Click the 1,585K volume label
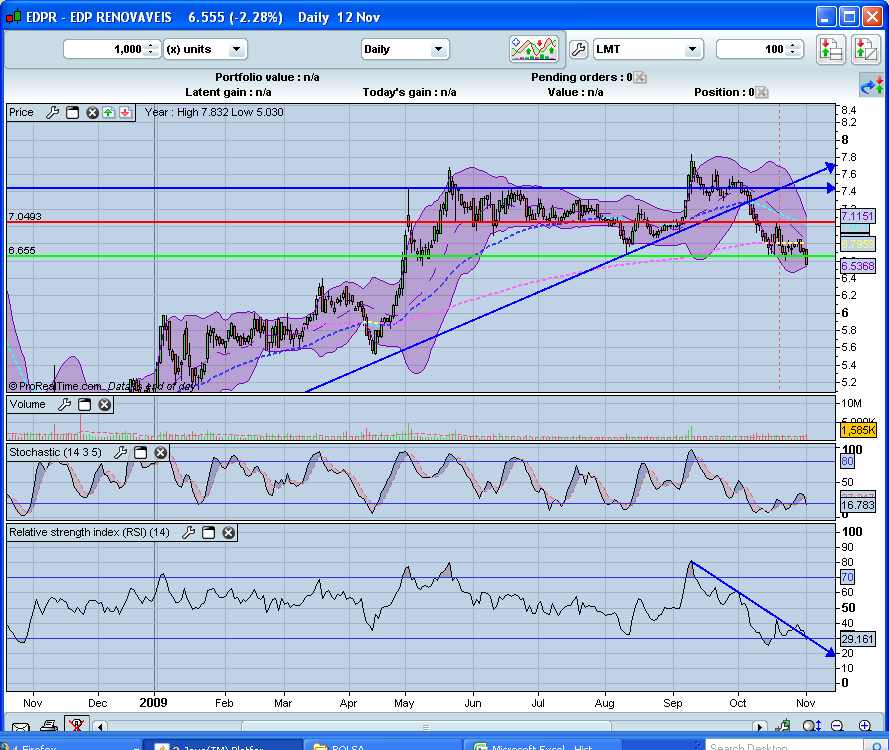The height and width of the screenshot is (750, 889). pyautogui.click(x=858, y=430)
